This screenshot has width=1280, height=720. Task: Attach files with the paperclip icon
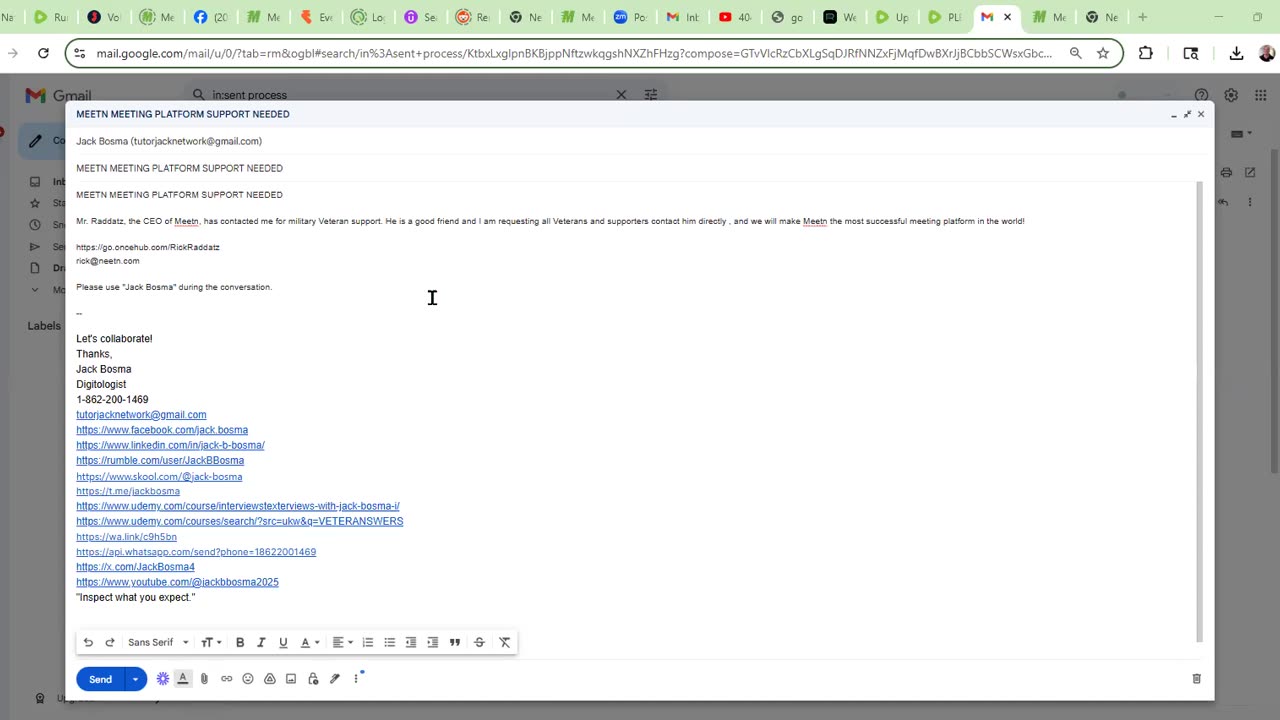click(204, 679)
